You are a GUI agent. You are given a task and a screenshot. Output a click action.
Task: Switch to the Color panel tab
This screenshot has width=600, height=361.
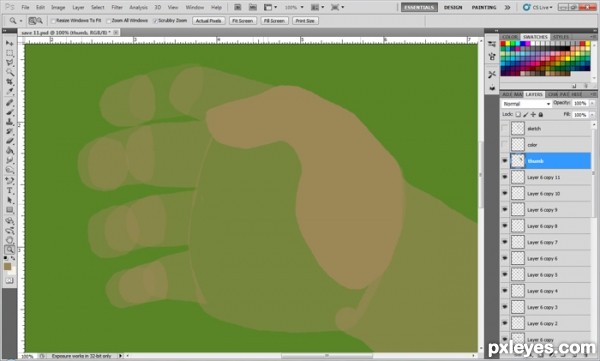510,37
